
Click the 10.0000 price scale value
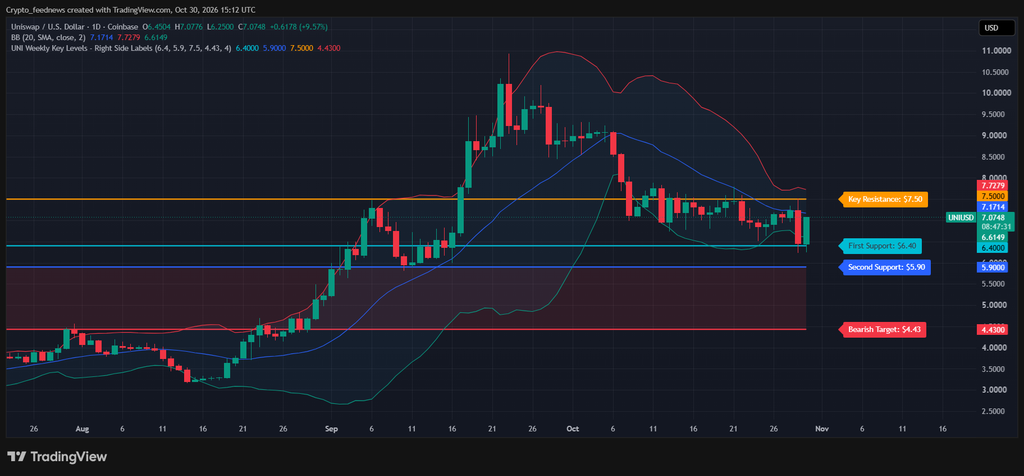click(995, 93)
